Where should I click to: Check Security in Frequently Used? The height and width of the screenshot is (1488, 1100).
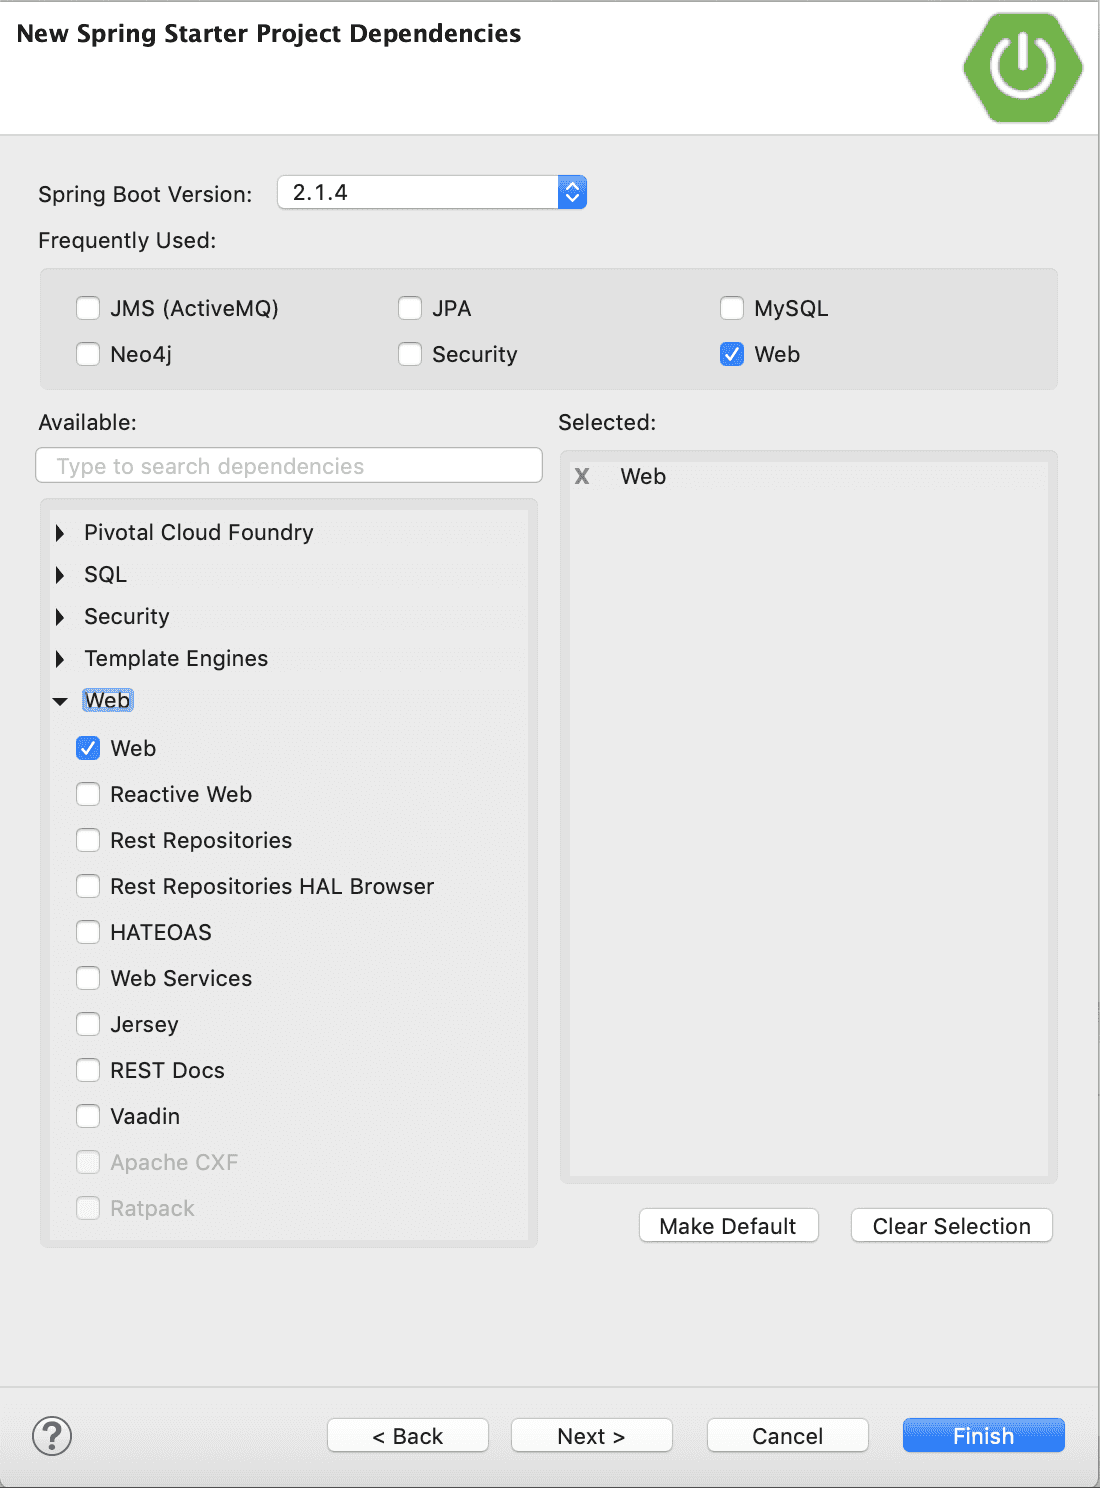[410, 354]
